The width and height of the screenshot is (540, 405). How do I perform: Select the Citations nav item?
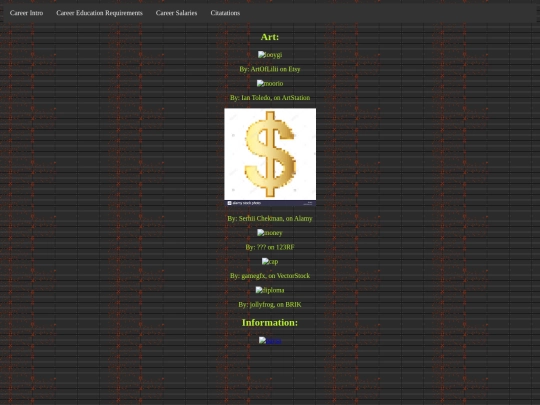pyautogui.click(x=225, y=13)
